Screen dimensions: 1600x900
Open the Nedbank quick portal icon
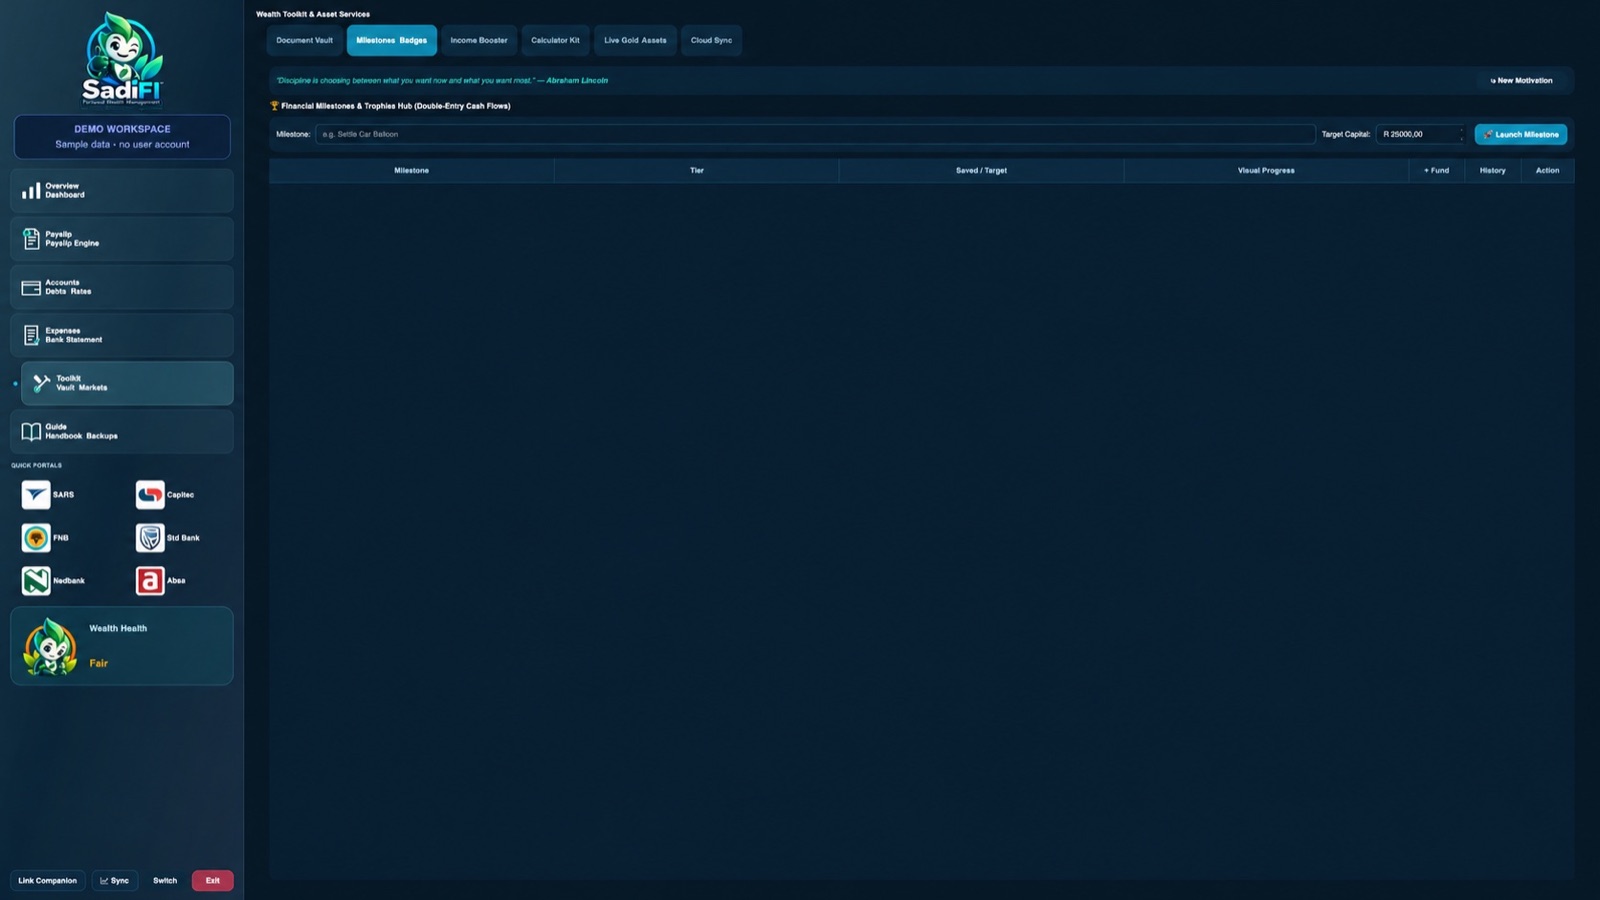36,580
